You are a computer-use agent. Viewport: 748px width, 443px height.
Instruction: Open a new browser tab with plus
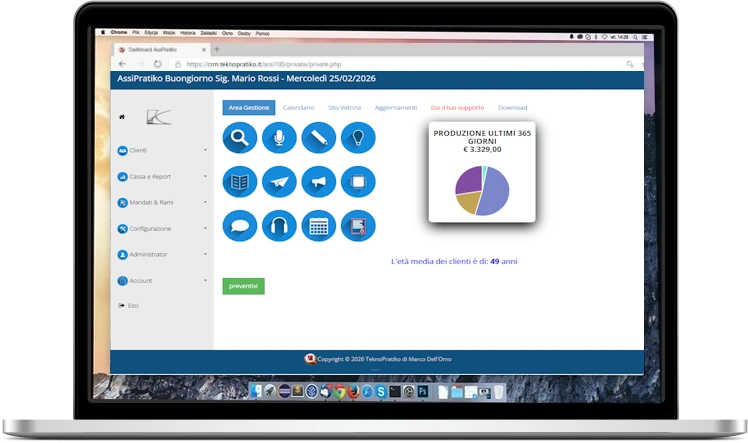click(217, 49)
